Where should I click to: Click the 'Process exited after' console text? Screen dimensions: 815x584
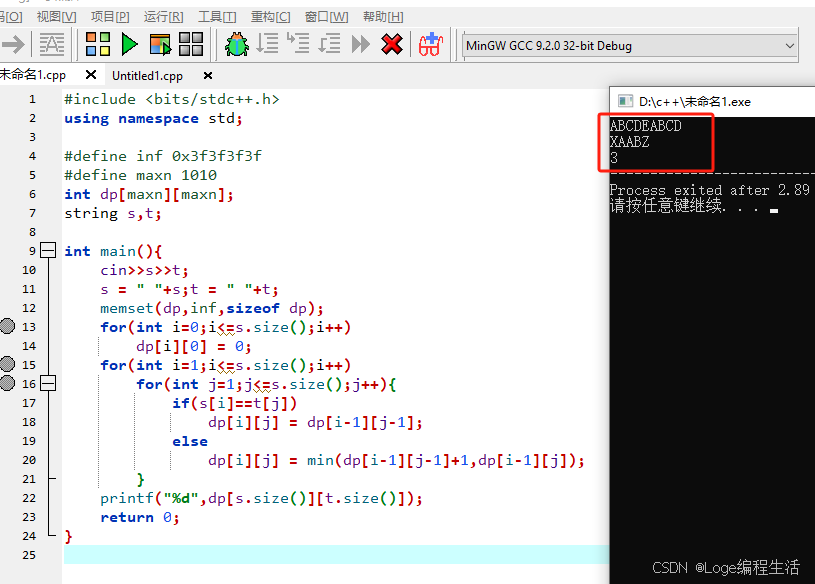[710, 190]
